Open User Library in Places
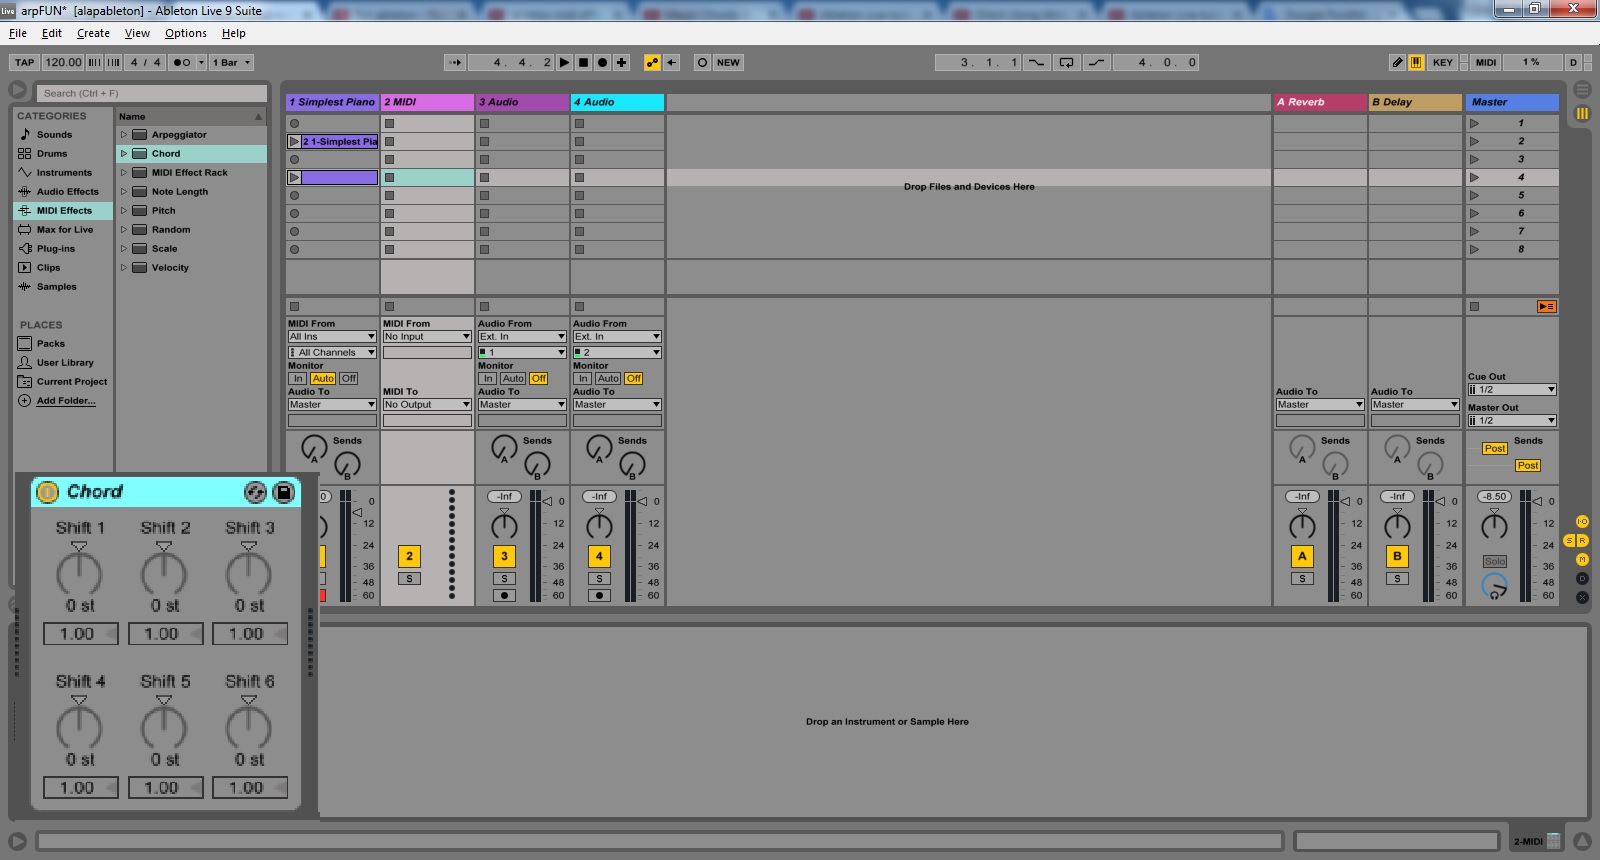Viewport: 1600px width, 860px height. tap(65, 363)
